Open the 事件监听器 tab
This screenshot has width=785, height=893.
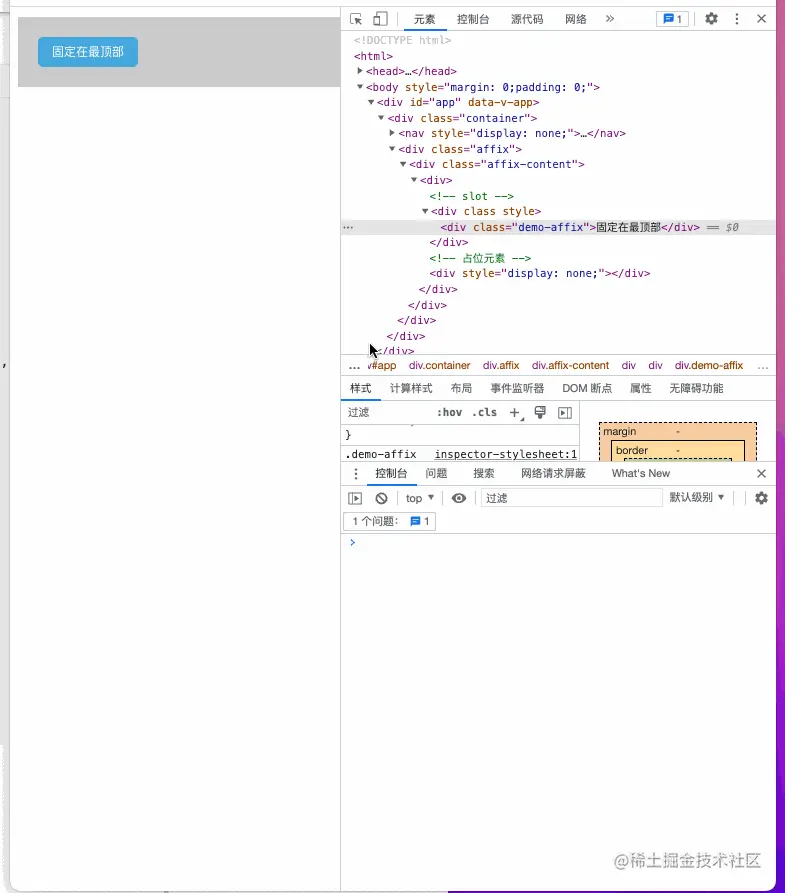coord(517,388)
